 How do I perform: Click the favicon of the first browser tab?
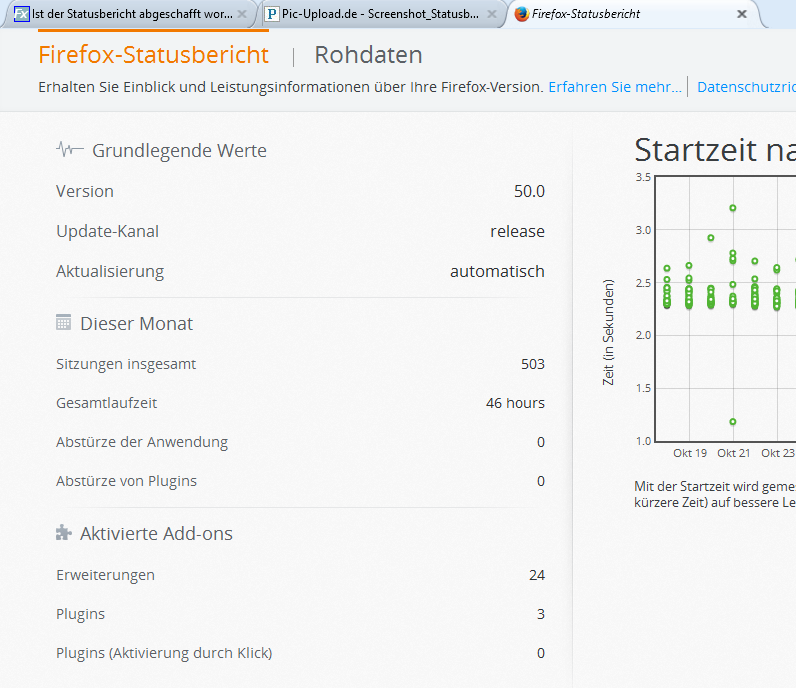[x=21, y=14]
